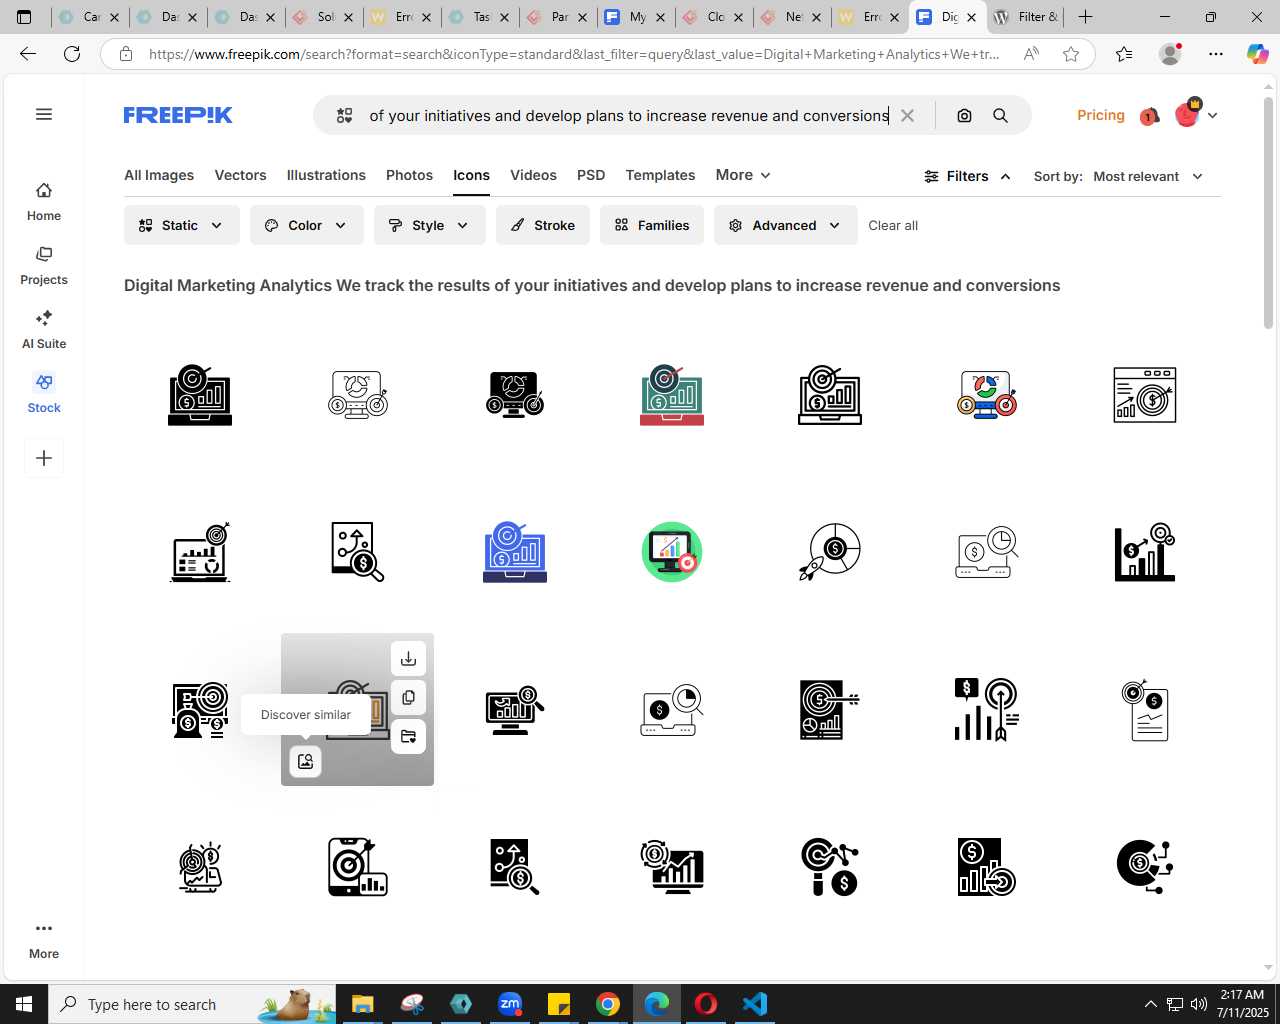
Task: Click the Freepik logo
Action: click(x=178, y=116)
